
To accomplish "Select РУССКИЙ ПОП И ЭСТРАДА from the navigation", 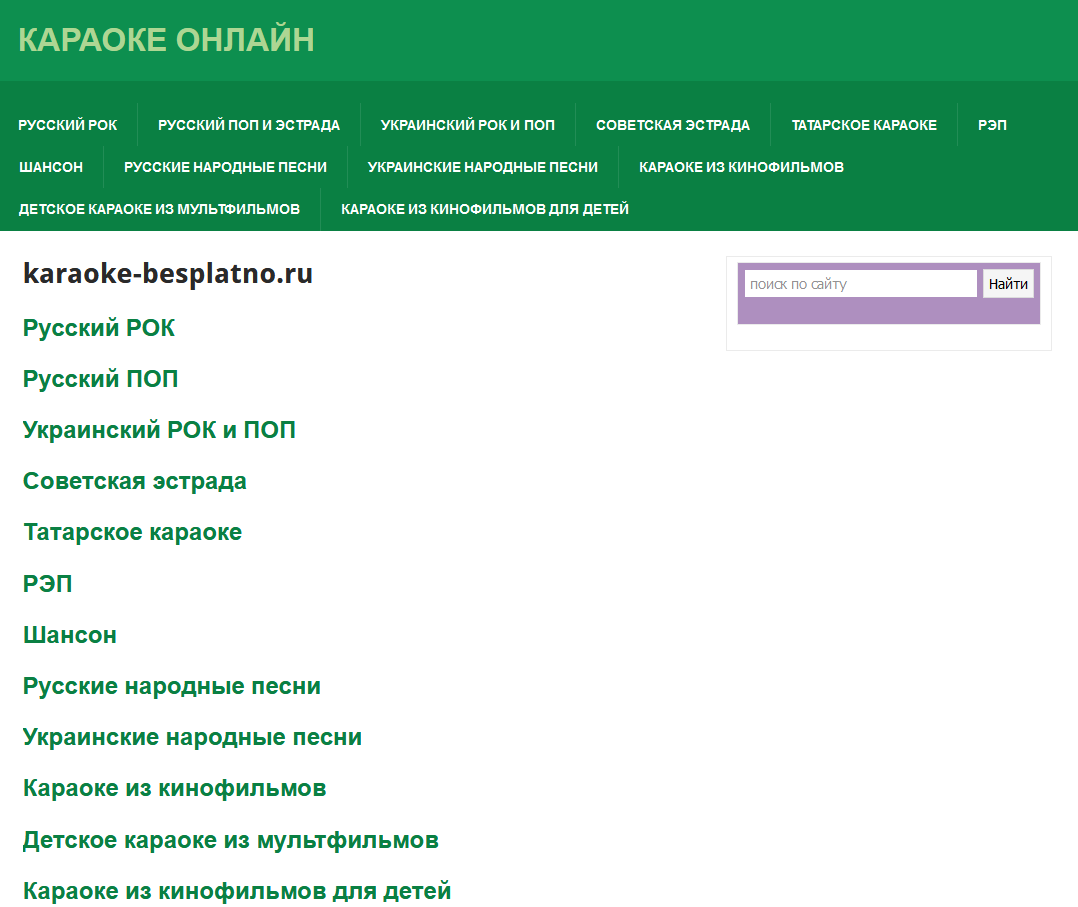I will 249,124.
